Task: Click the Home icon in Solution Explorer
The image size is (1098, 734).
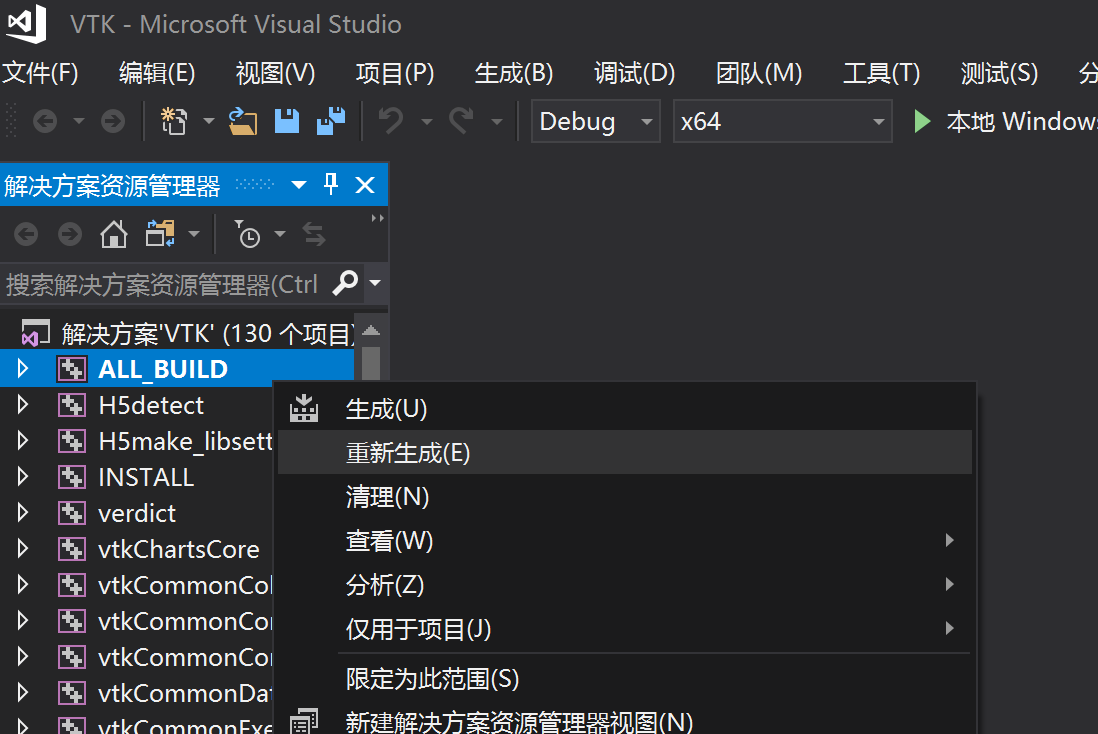Action: pyautogui.click(x=114, y=233)
